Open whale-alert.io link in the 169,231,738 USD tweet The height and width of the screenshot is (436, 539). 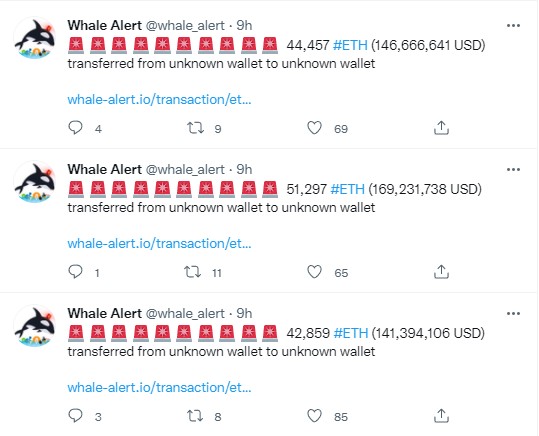click(x=160, y=244)
